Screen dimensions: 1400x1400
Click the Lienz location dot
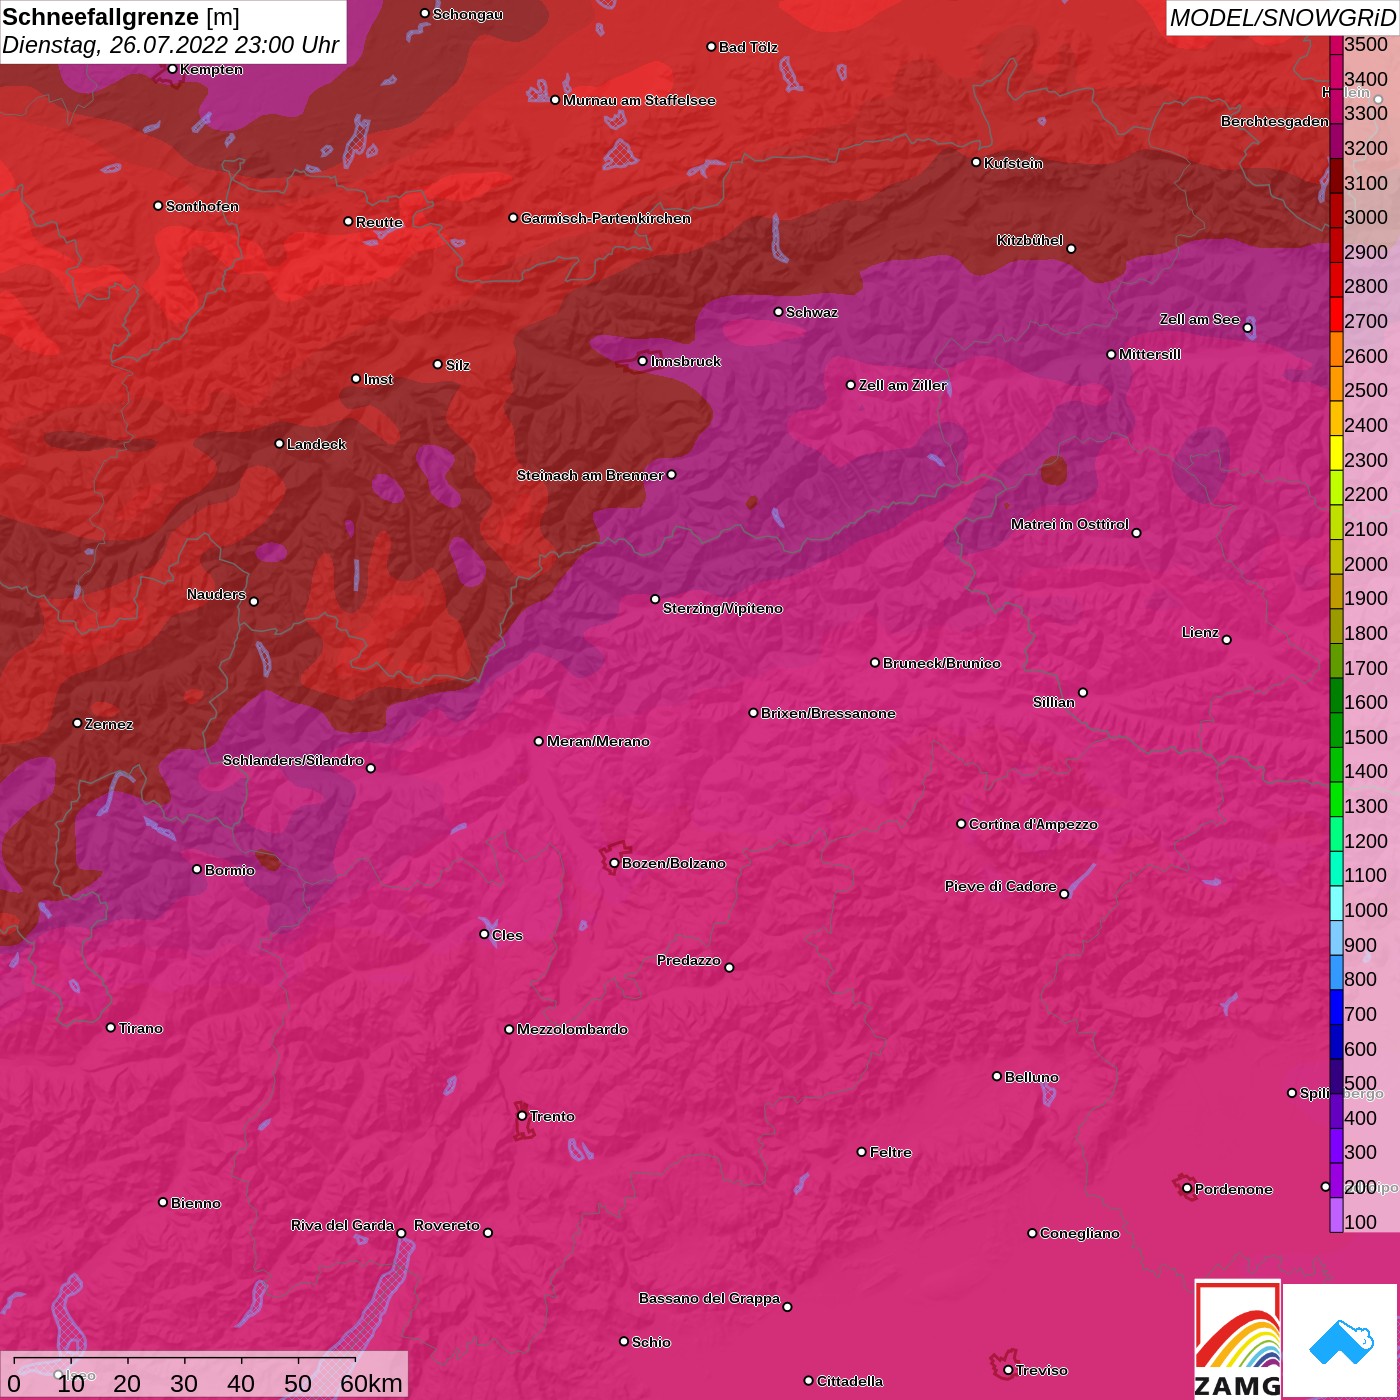pos(1227,640)
